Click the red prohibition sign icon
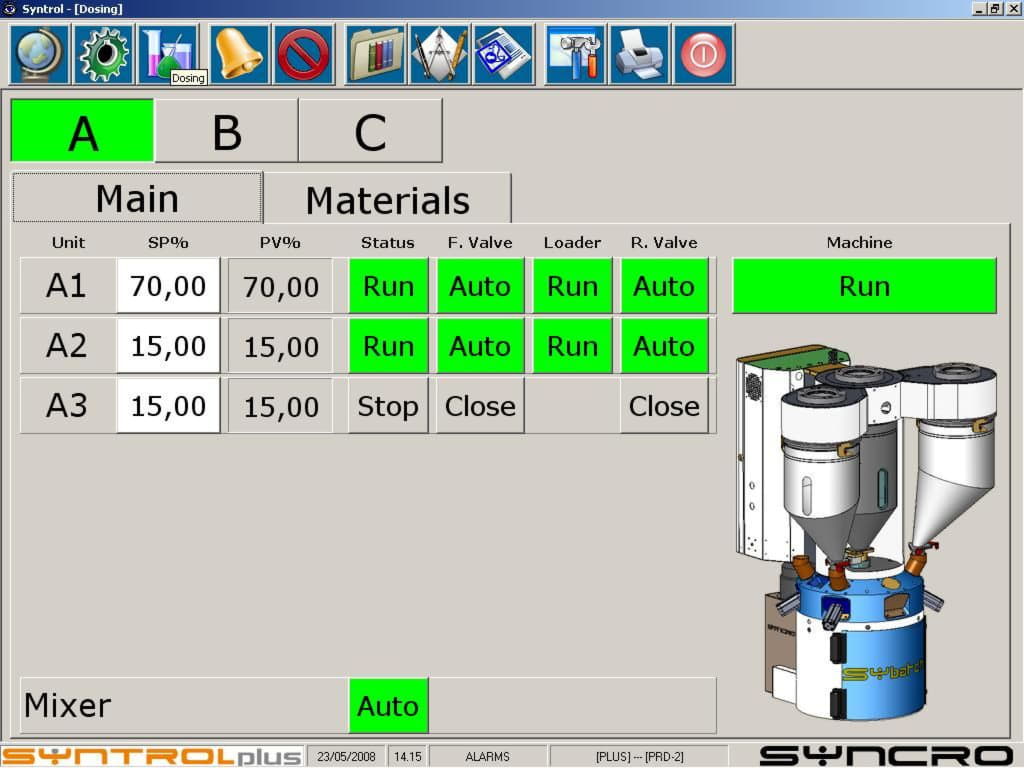The height and width of the screenshot is (768, 1024). pos(303,54)
